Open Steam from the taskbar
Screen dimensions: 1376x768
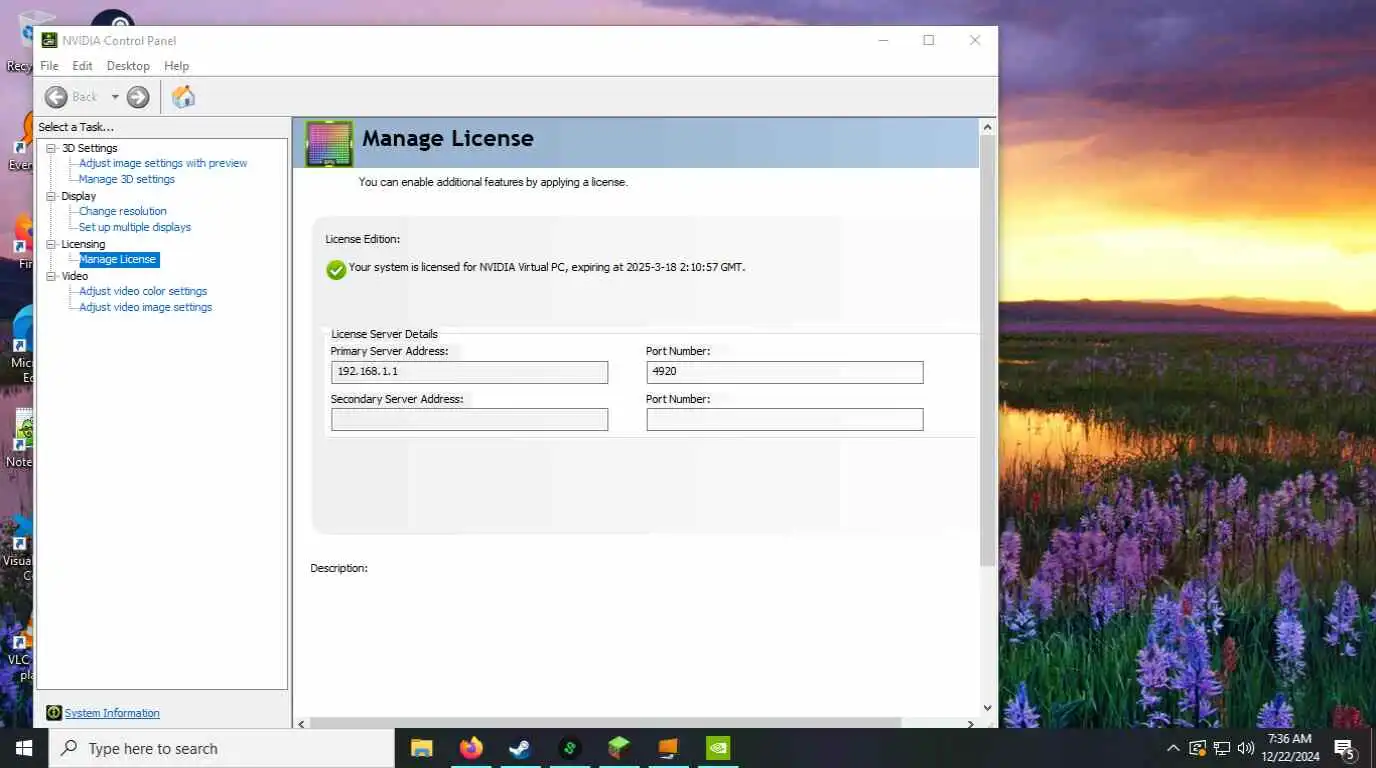pos(520,748)
